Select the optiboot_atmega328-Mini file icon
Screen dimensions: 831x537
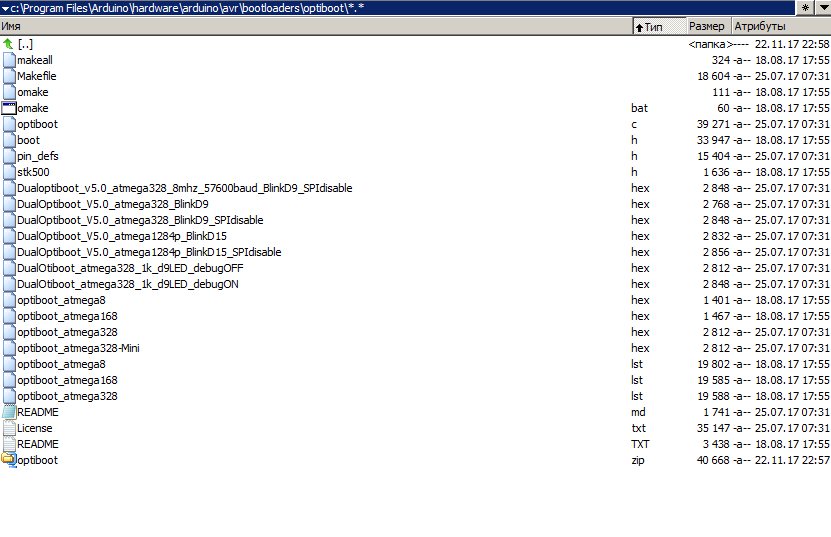coord(9,348)
